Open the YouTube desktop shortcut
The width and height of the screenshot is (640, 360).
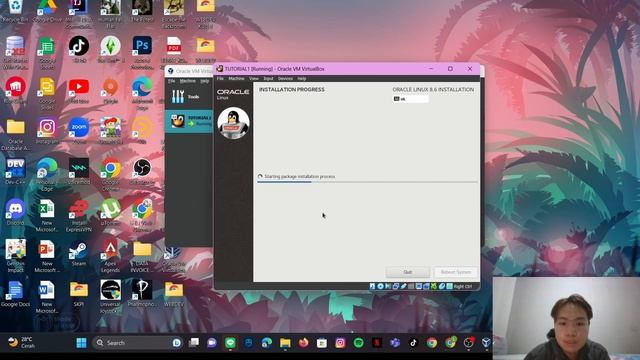[79, 91]
